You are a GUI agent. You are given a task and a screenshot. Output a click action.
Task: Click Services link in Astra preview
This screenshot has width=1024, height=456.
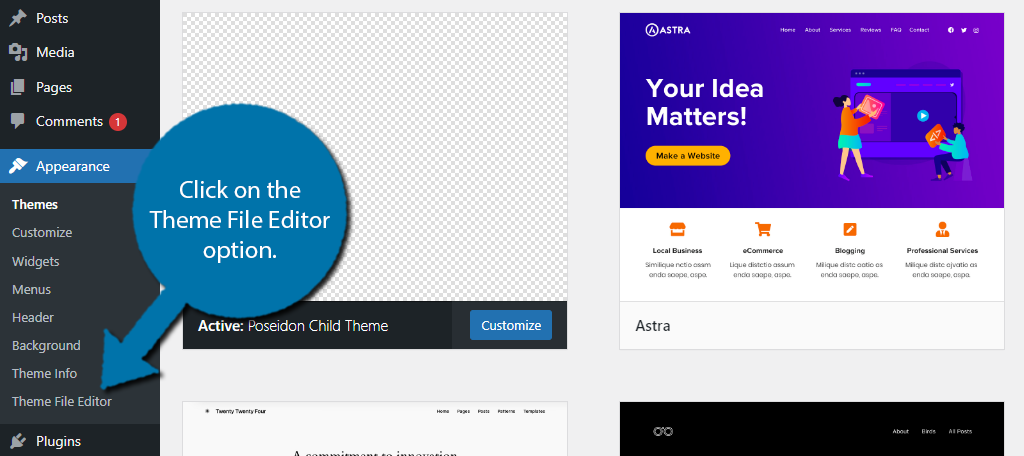pos(840,30)
